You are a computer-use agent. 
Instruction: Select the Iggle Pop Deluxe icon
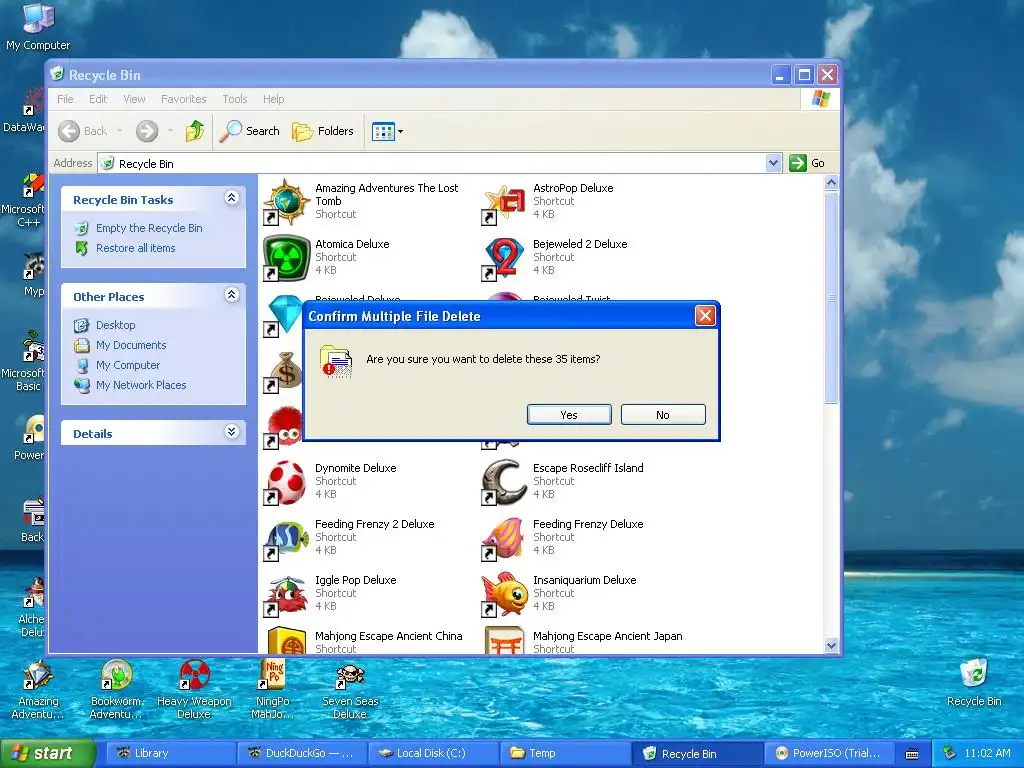point(286,594)
